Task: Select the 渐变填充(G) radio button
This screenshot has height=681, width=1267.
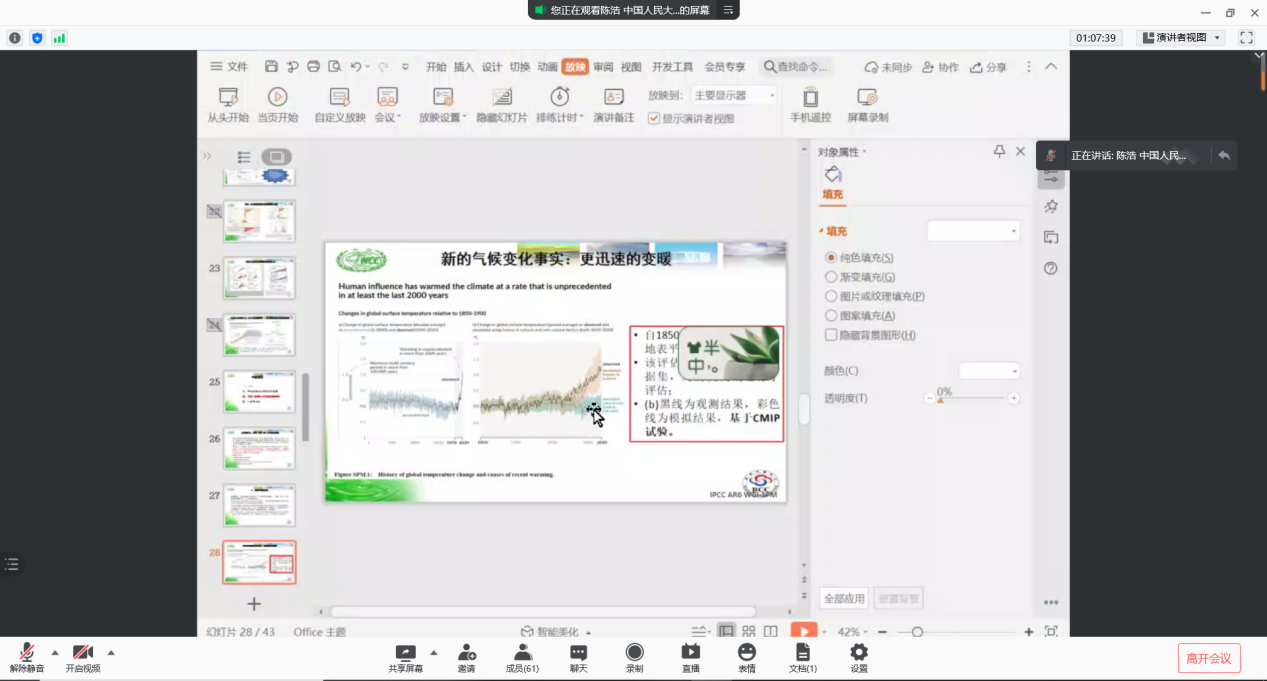Action: 831,277
